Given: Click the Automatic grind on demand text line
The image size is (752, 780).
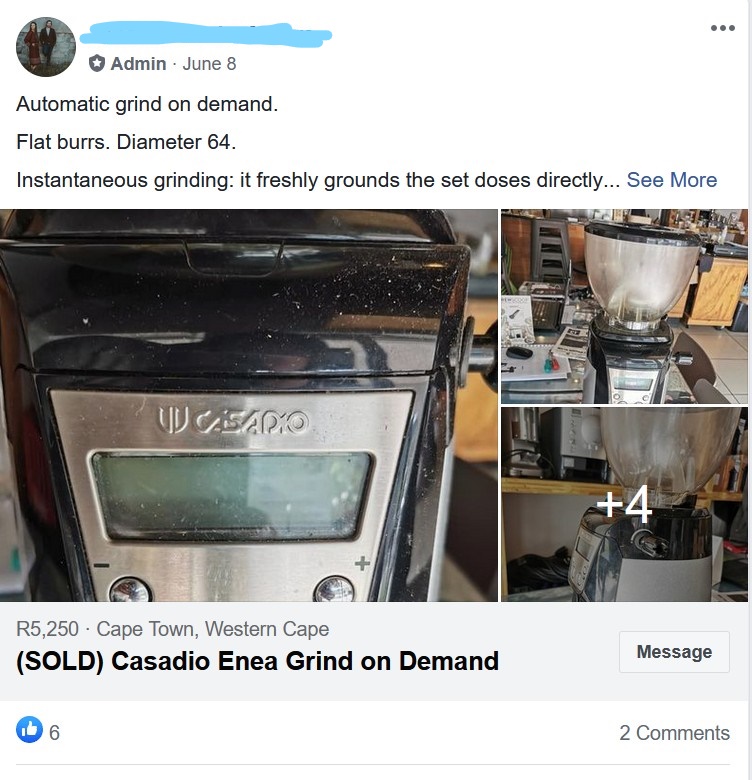Looking at the screenshot, I should 147,104.
